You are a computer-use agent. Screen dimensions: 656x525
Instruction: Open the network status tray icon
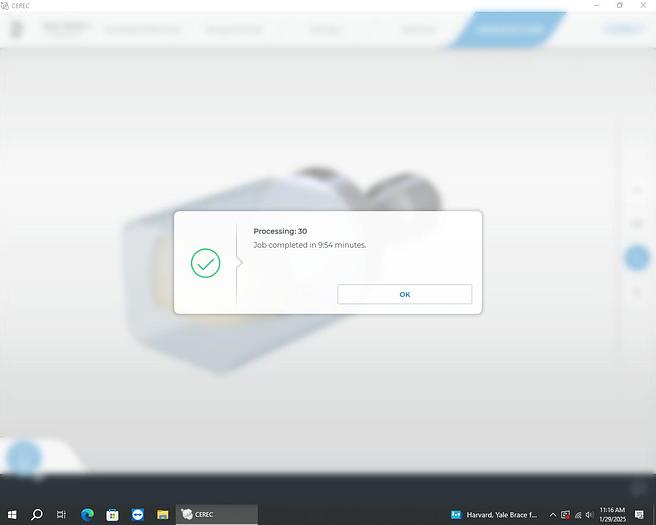point(577,514)
